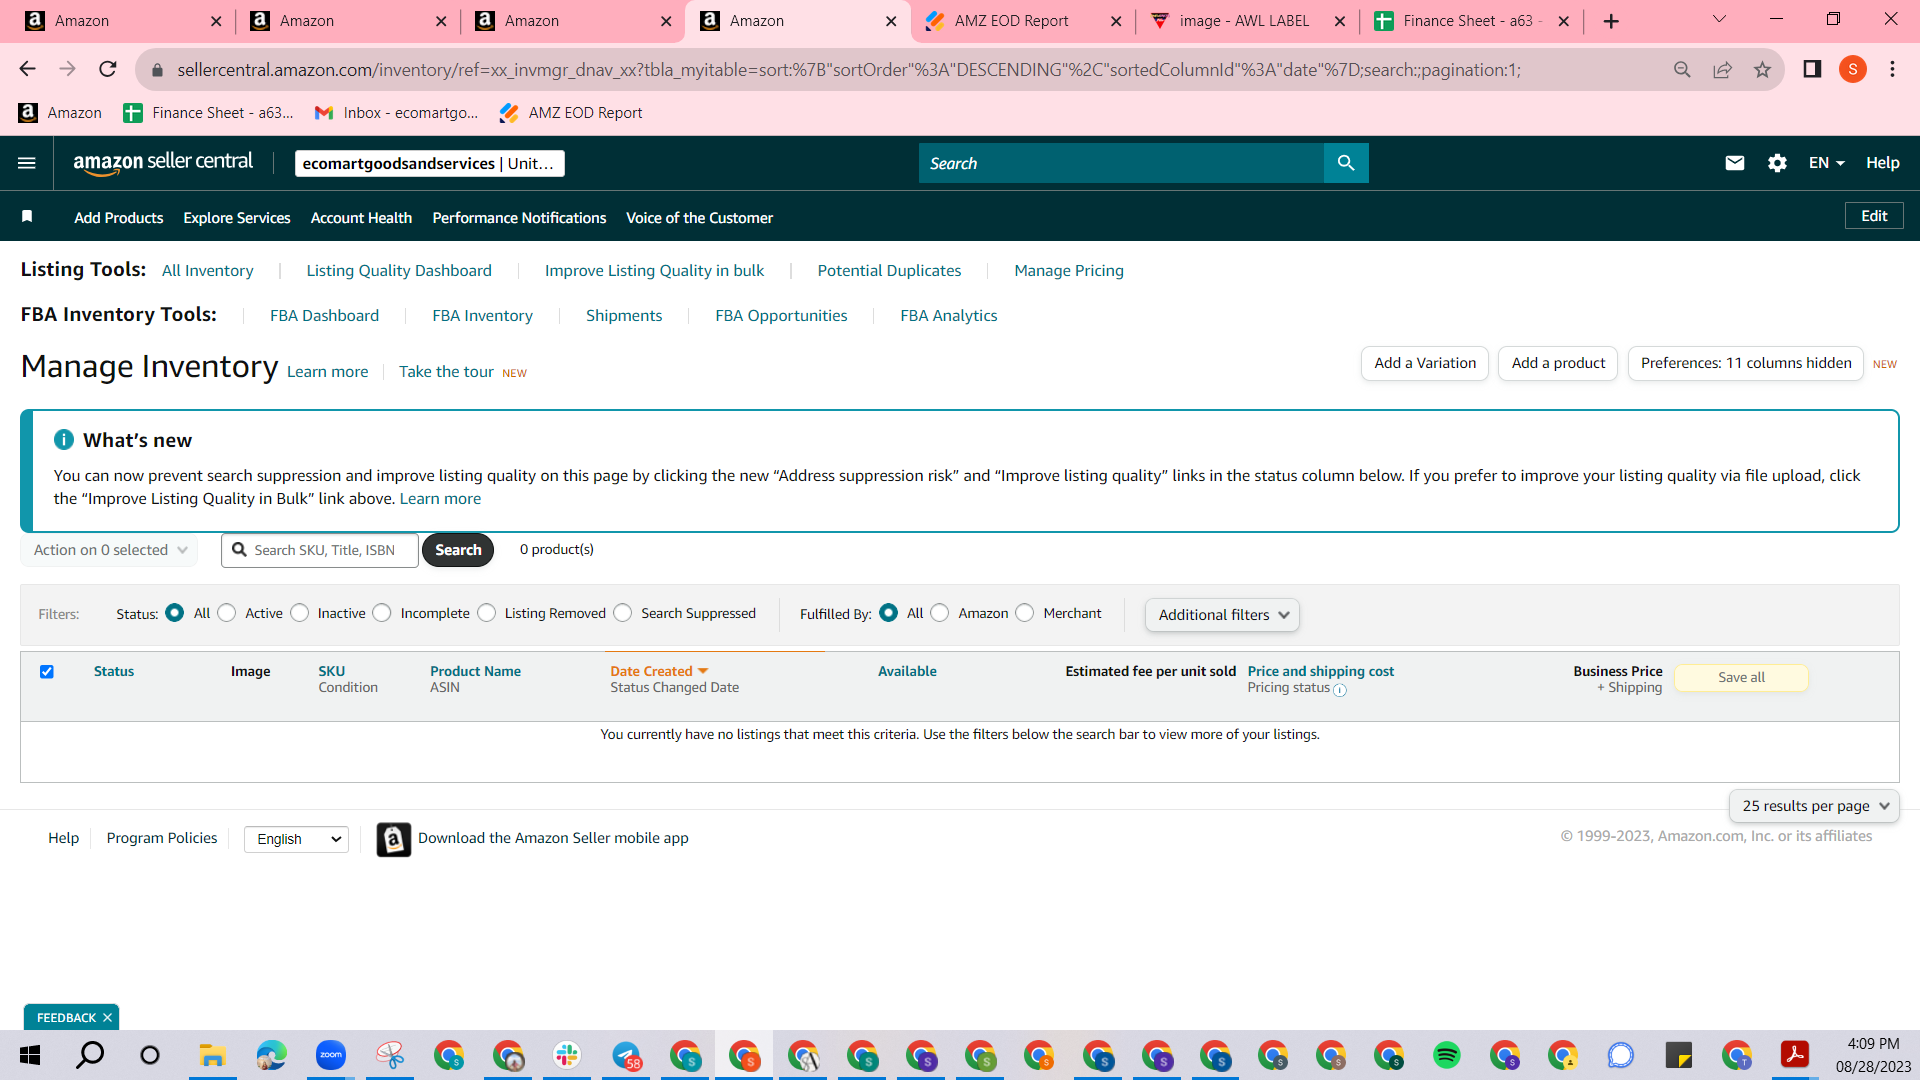Select Fulfilled By Amazon radio button

[940, 613]
